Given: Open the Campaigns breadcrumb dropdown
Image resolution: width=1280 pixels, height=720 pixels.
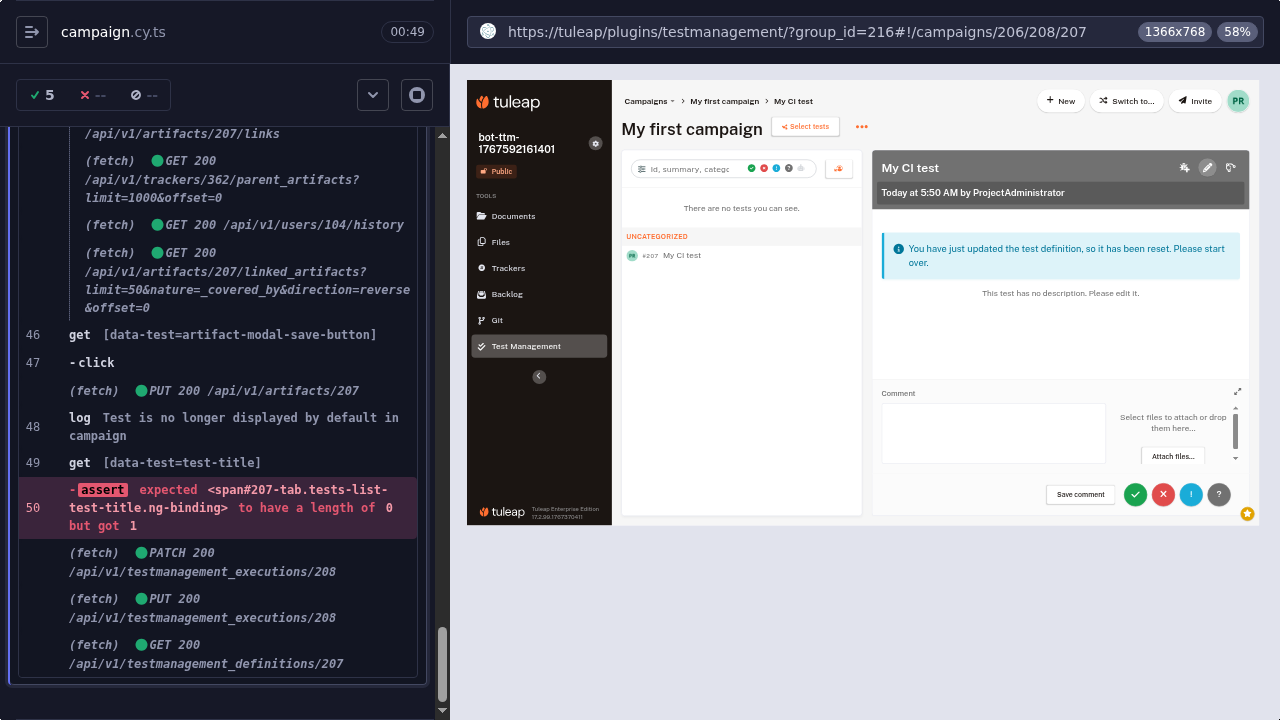Looking at the screenshot, I should click(x=649, y=101).
